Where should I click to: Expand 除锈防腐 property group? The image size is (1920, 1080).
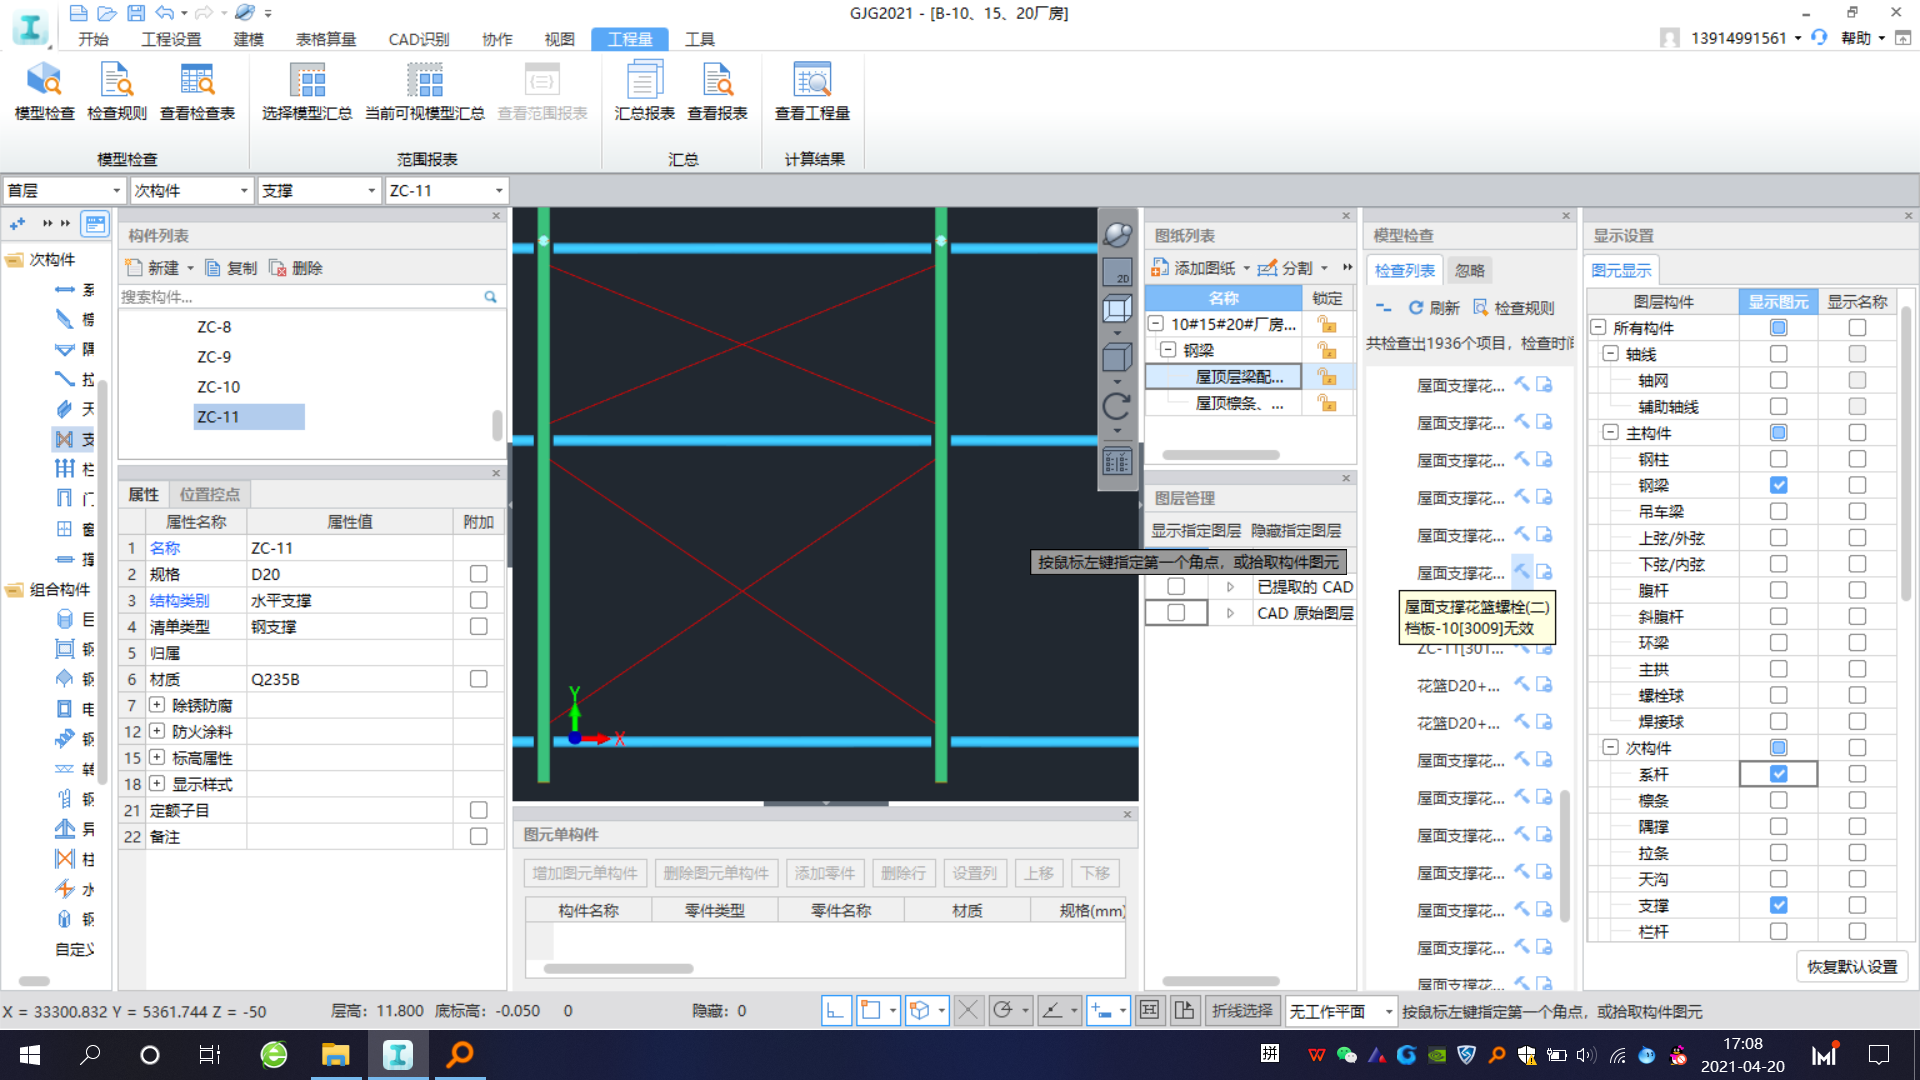157,705
